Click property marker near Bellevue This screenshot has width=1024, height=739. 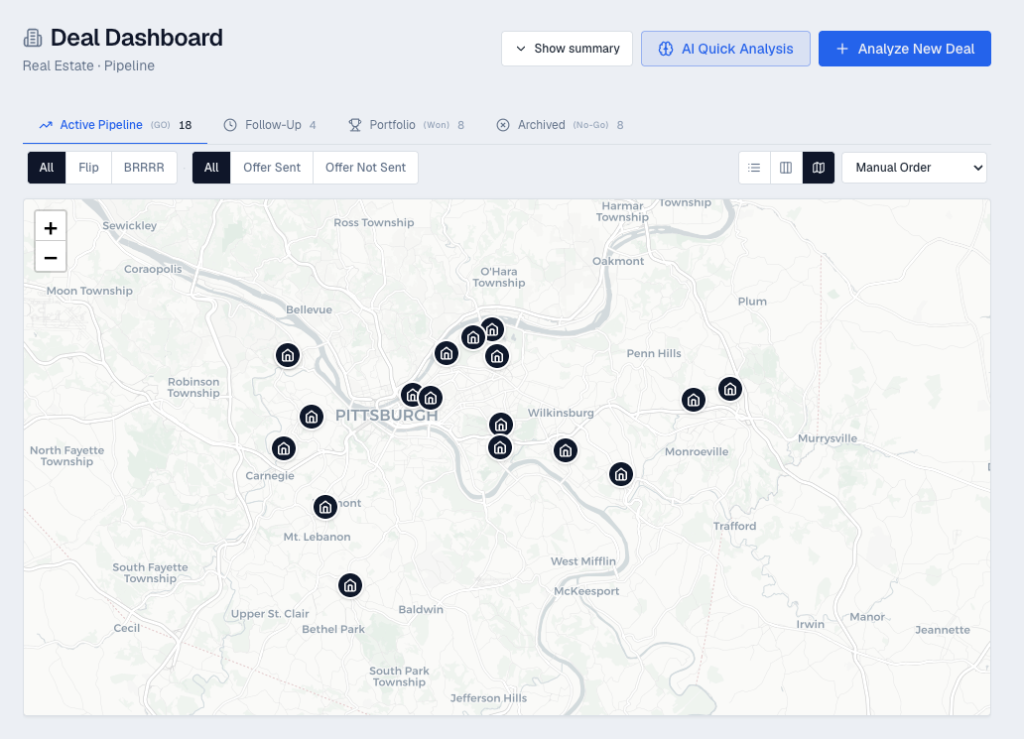(x=287, y=355)
